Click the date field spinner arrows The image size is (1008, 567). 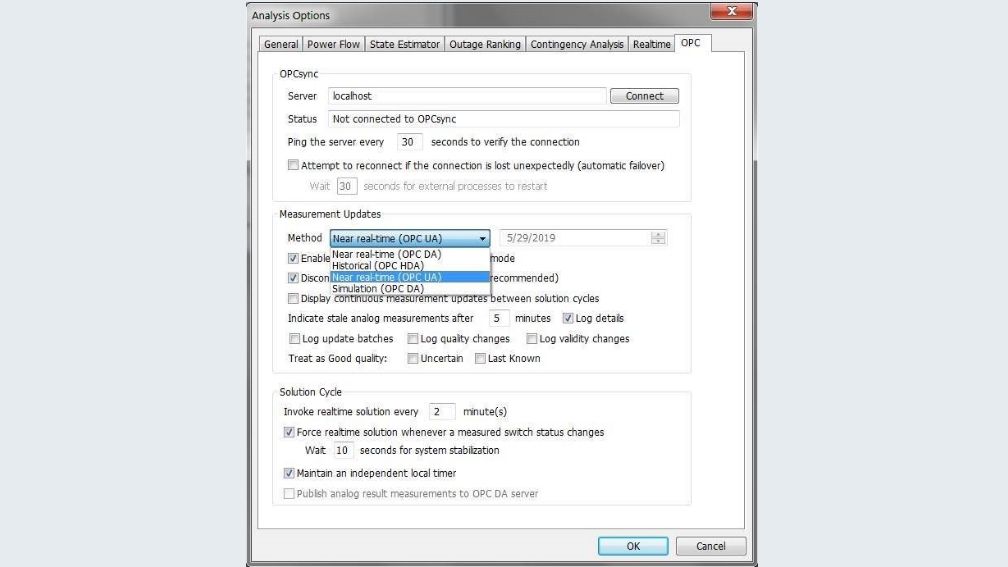pyautogui.click(x=658, y=238)
